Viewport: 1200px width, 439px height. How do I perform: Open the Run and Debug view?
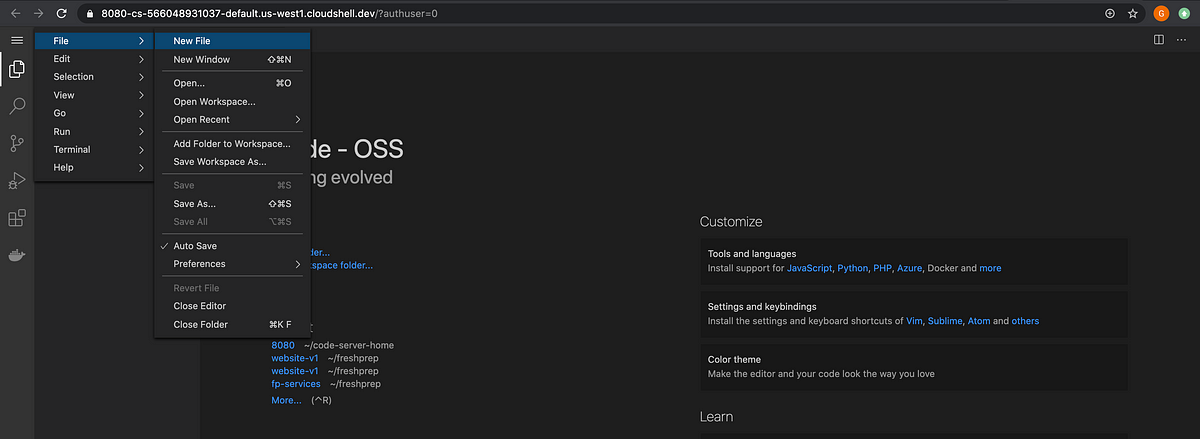point(17,180)
